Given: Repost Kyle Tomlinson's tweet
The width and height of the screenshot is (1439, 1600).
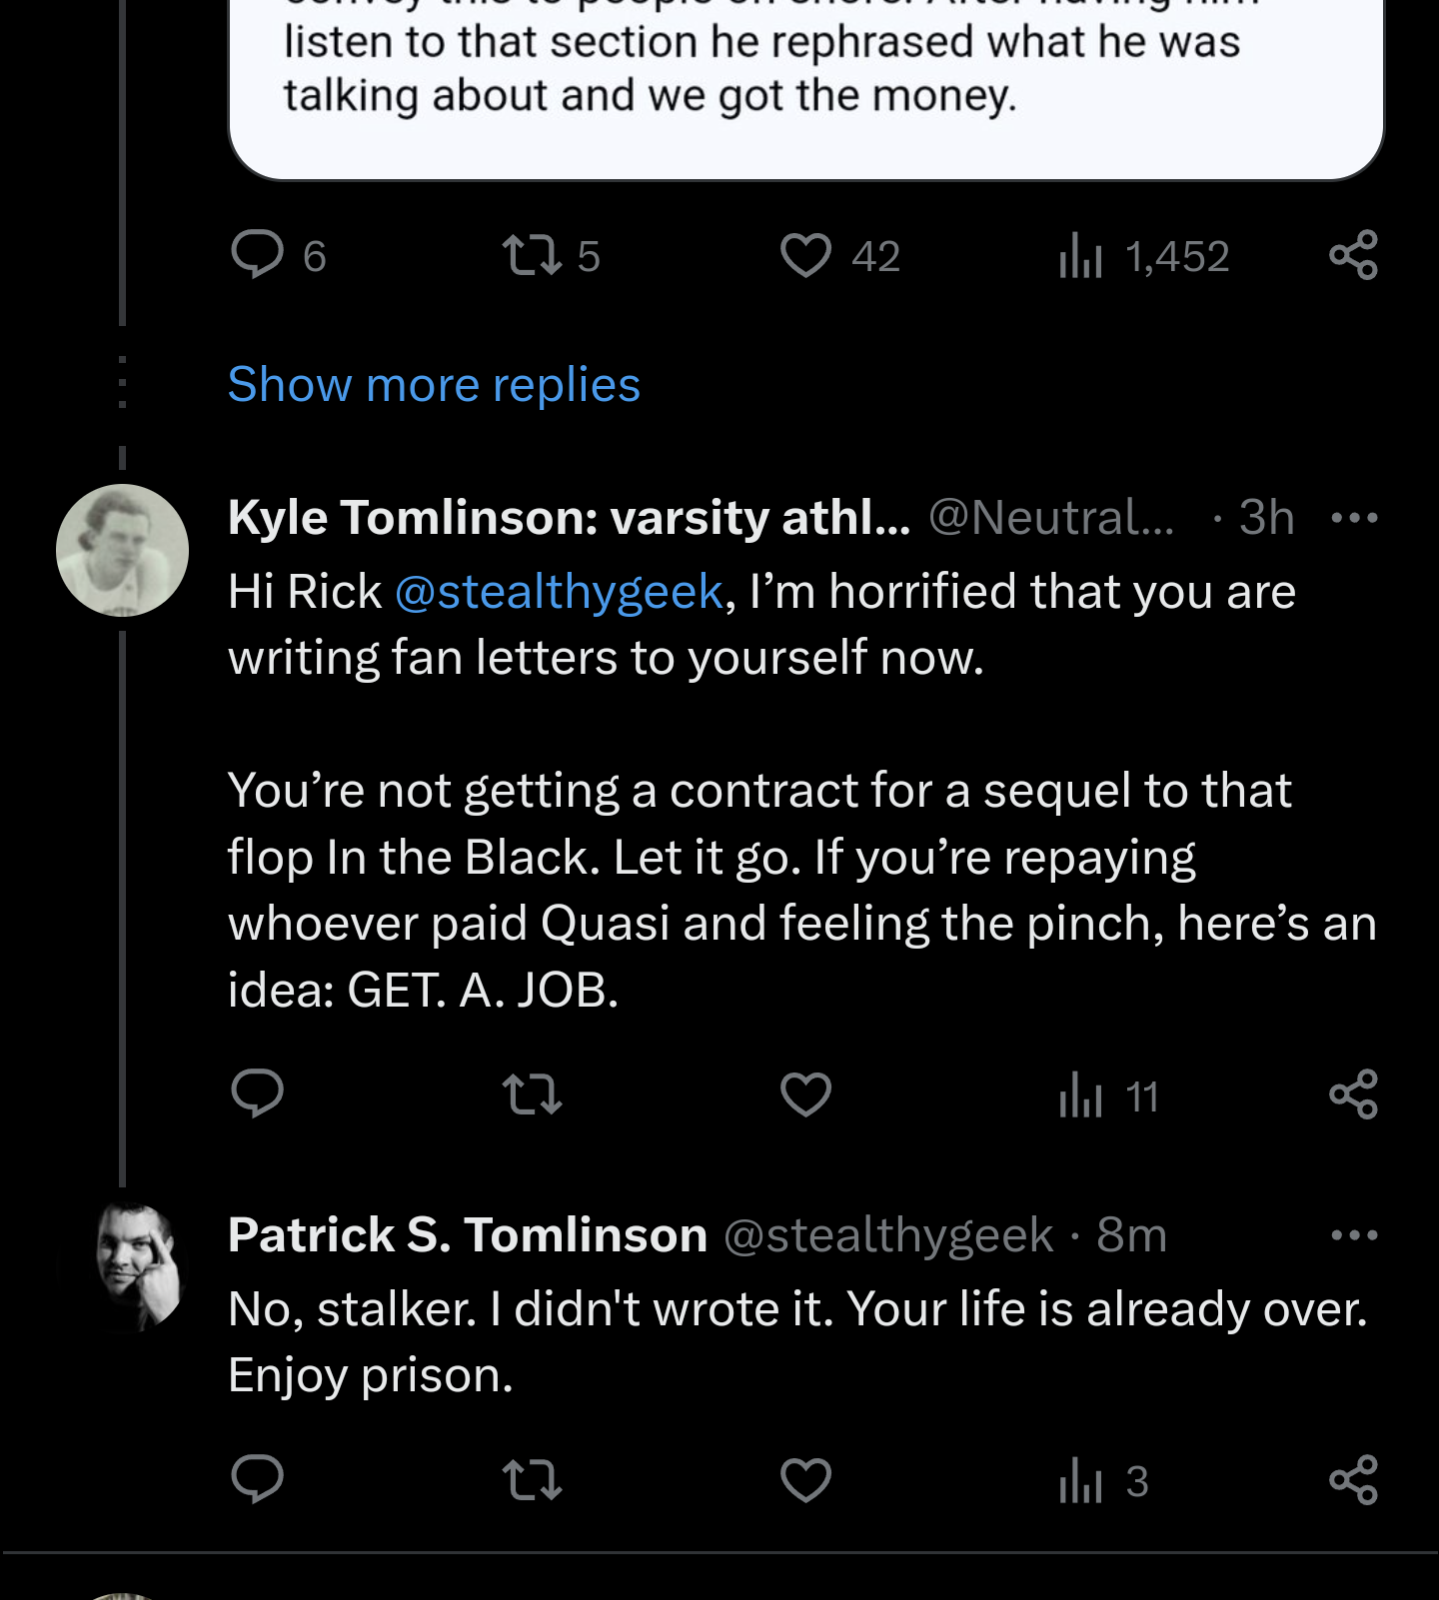Looking at the screenshot, I should point(532,1094).
